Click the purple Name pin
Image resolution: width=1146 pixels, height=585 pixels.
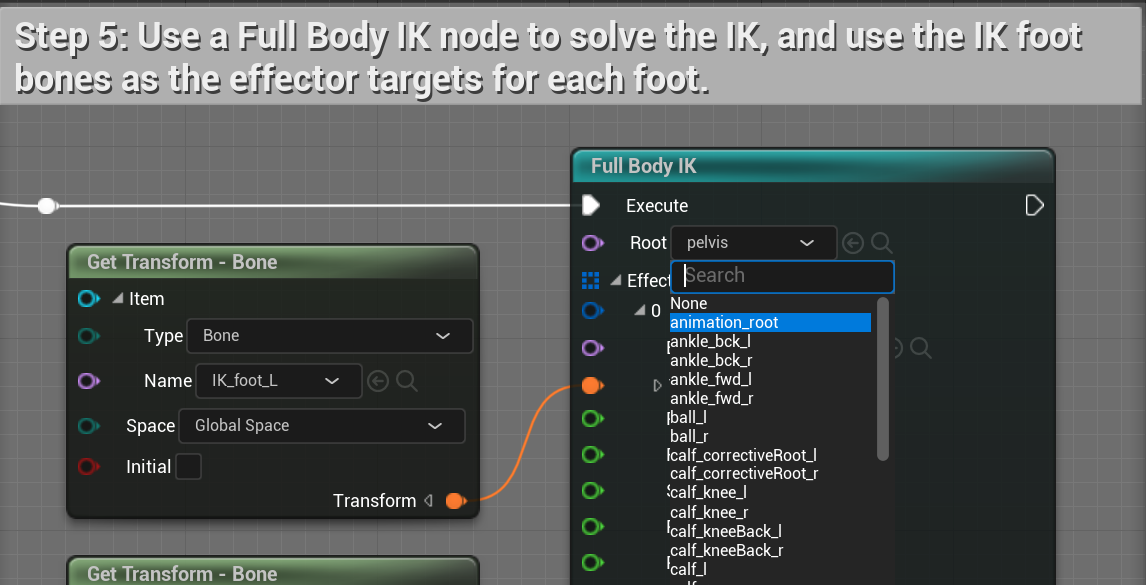pyautogui.click(x=88, y=381)
